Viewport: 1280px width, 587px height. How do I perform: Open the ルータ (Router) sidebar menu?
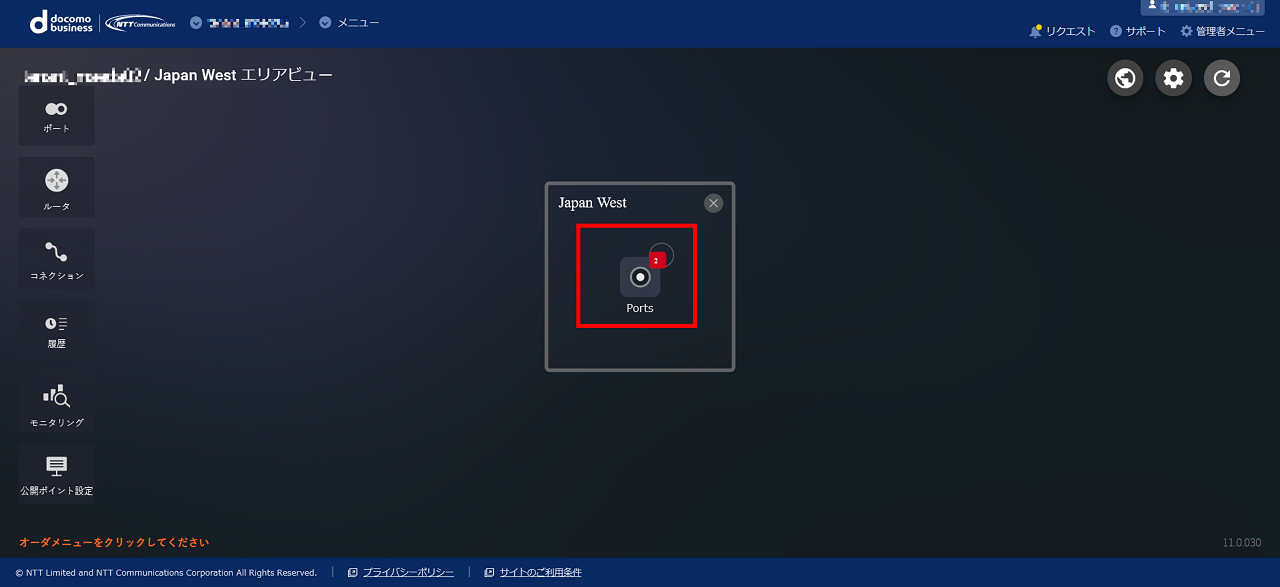coord(56,188)
